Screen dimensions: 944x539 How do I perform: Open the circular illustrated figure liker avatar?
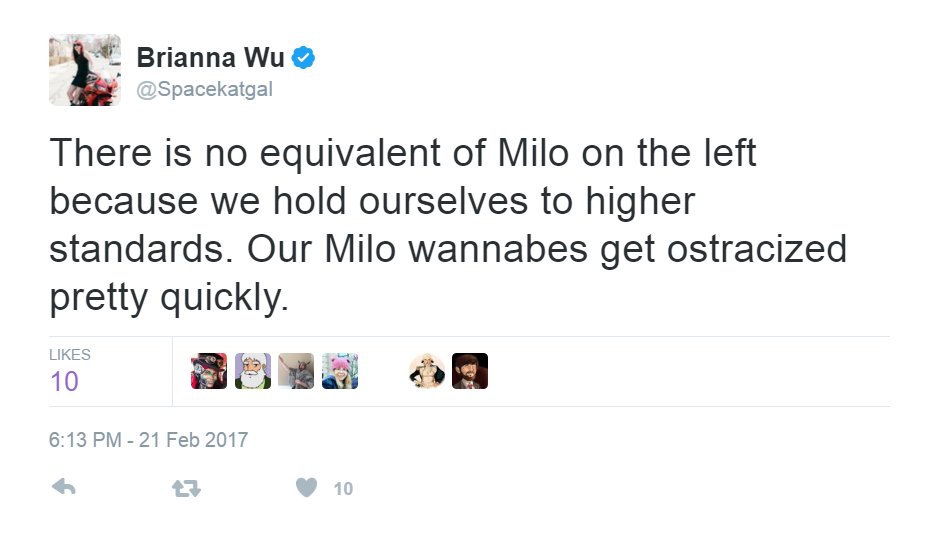(427, 371)
